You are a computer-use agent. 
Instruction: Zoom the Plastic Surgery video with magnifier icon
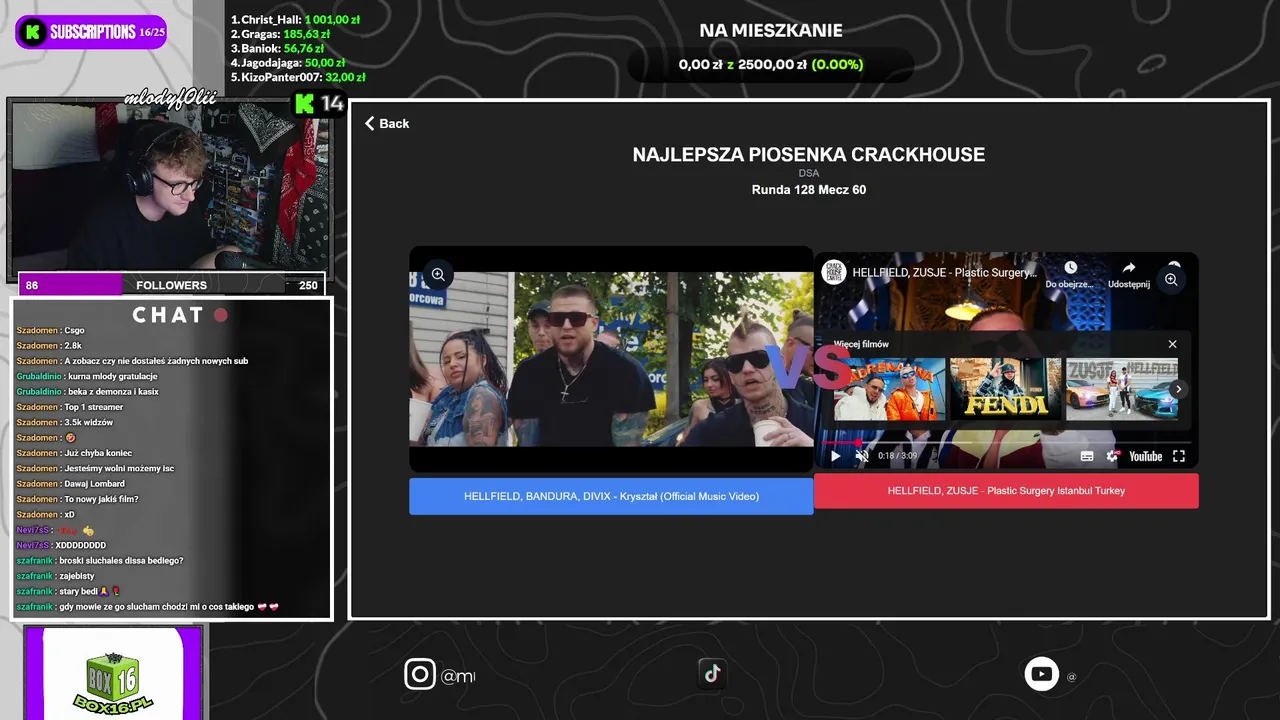coord(1171,280)
